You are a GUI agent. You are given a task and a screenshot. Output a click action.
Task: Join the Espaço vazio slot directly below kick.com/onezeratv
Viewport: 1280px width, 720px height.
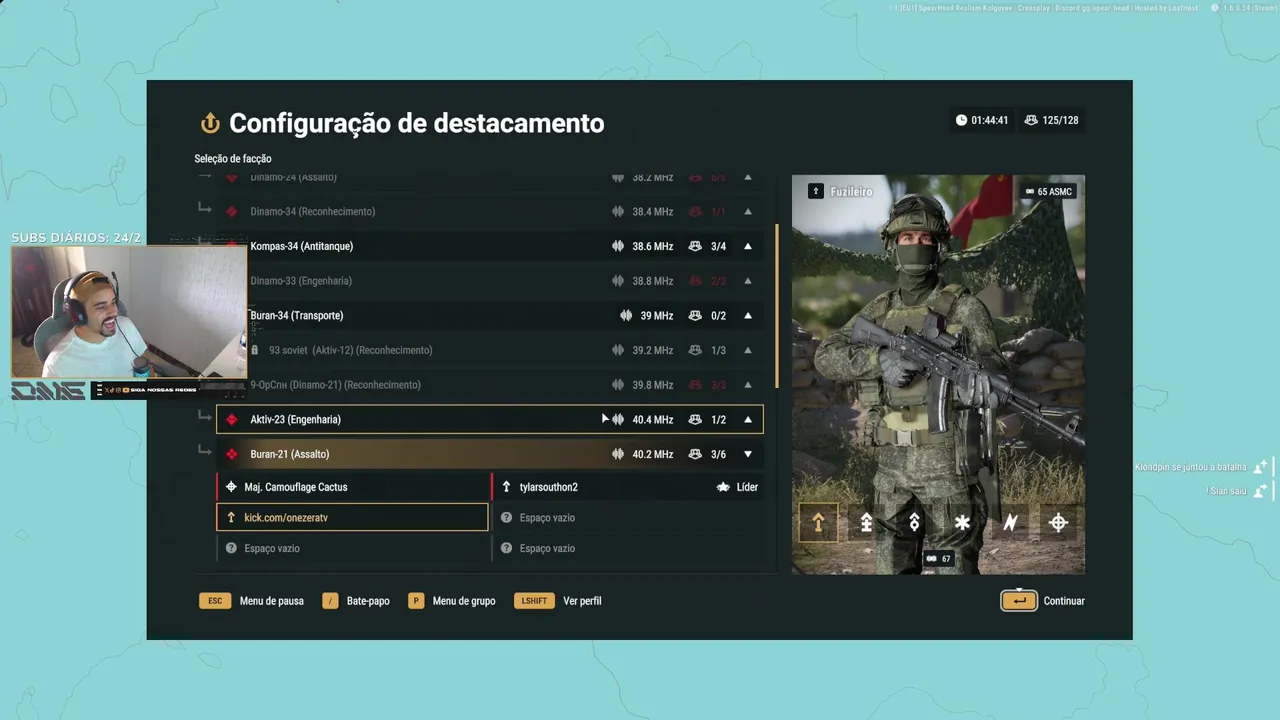pyautogui.click(x=352, y=548)
